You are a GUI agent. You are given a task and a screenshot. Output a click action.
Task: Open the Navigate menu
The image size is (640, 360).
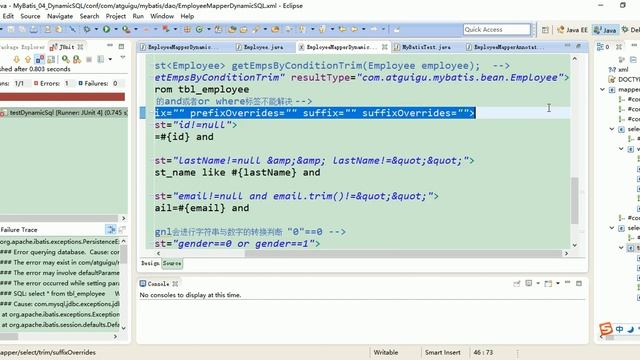click(x=60, y=16)
